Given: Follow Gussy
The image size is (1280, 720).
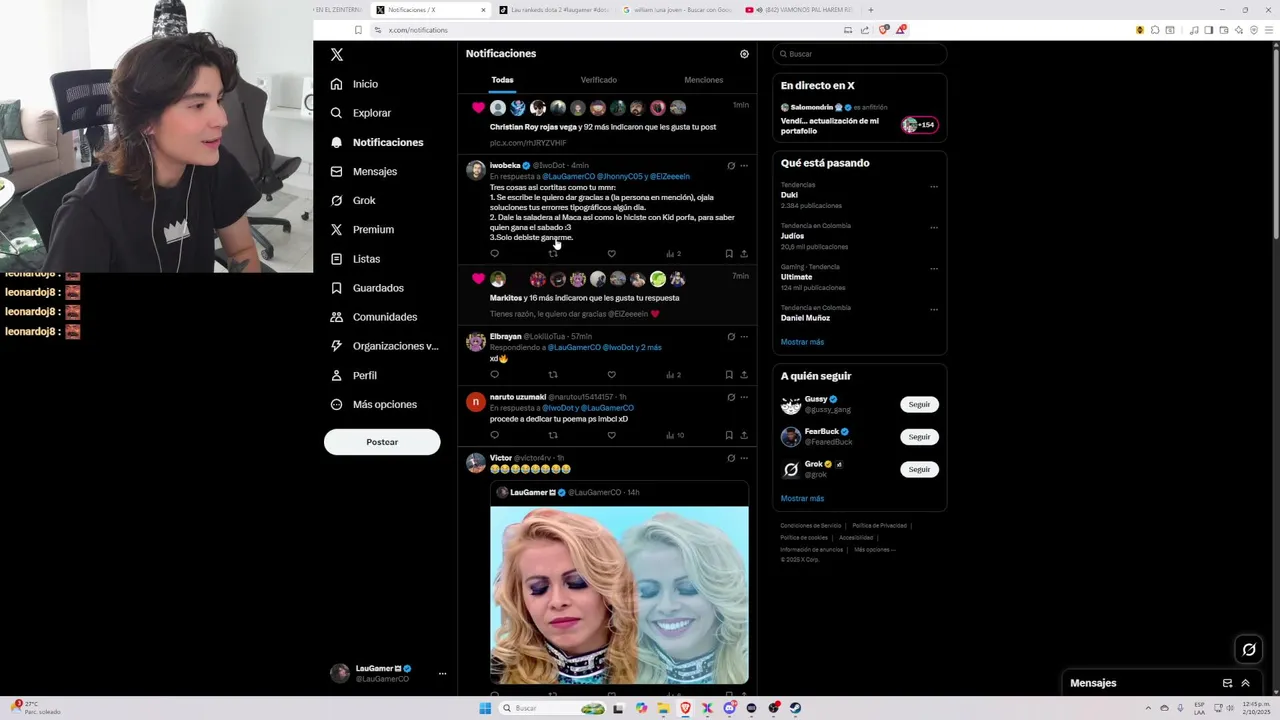Looking at the screenshot, I should click(919, 405).
